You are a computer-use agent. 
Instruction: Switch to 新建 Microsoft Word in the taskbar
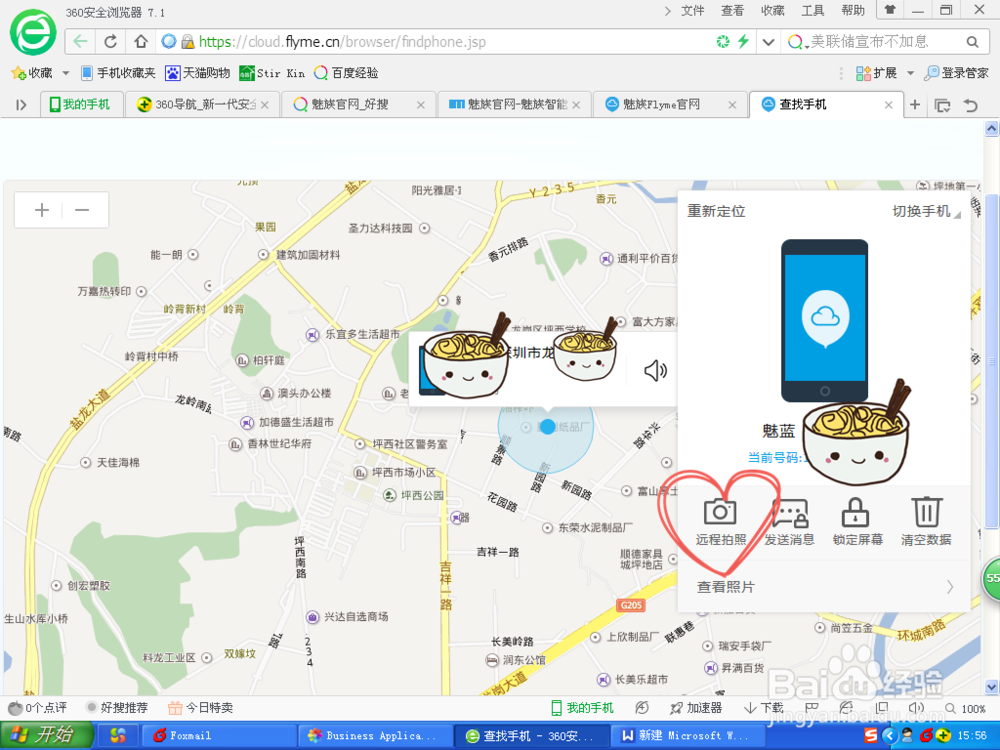pyautogui.click(x=689, y=736)
